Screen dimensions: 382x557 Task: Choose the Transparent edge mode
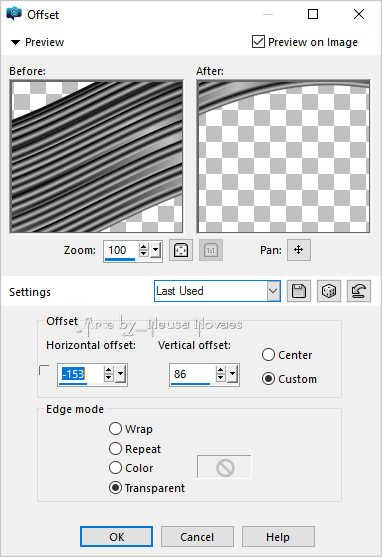click(115, 487)
